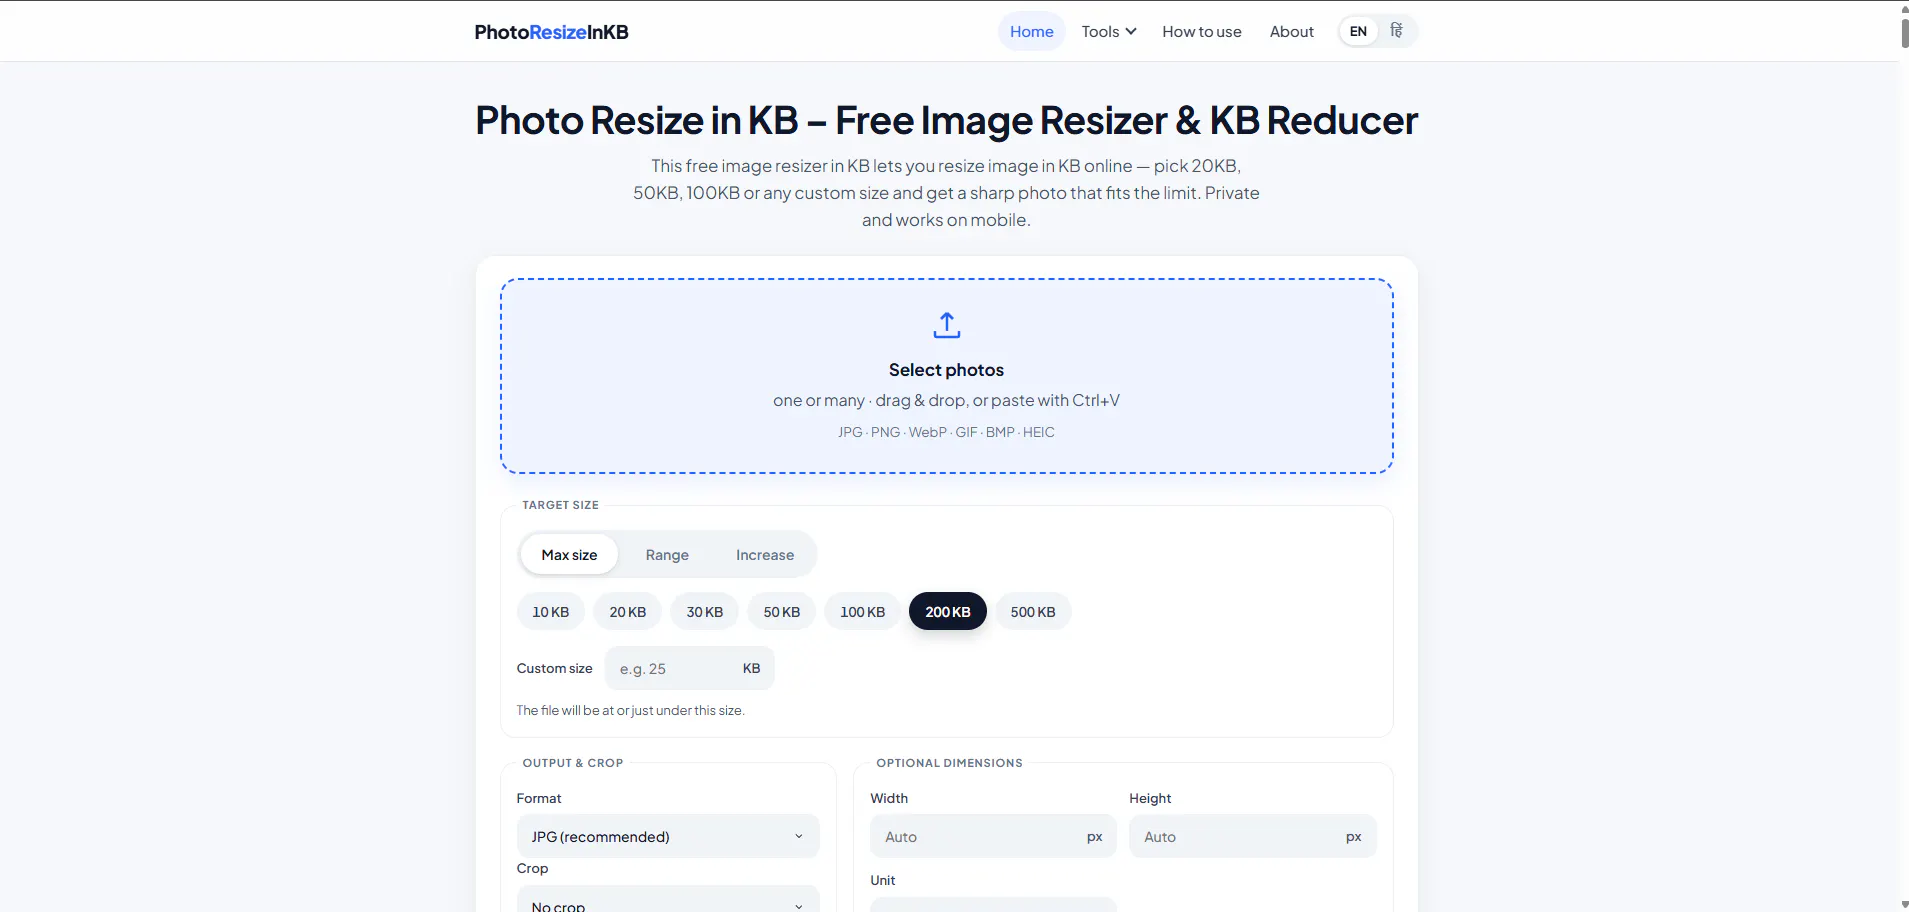1909x912 pixels.
Task: Focus the Custom size KB field
Action: 689,668
